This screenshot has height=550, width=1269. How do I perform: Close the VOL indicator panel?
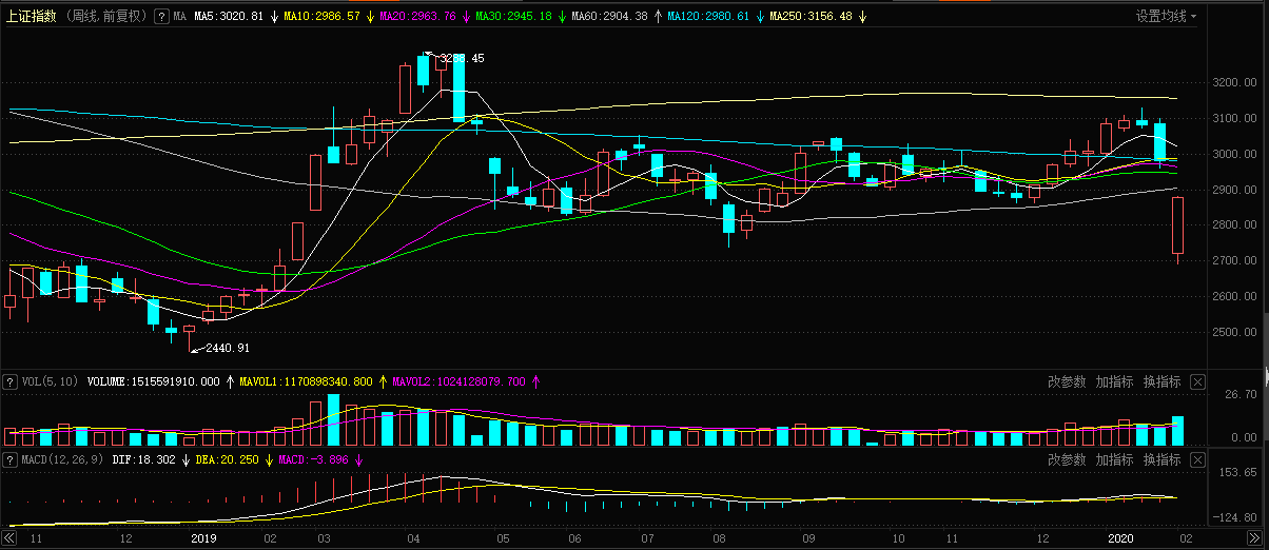[1198, 382]
